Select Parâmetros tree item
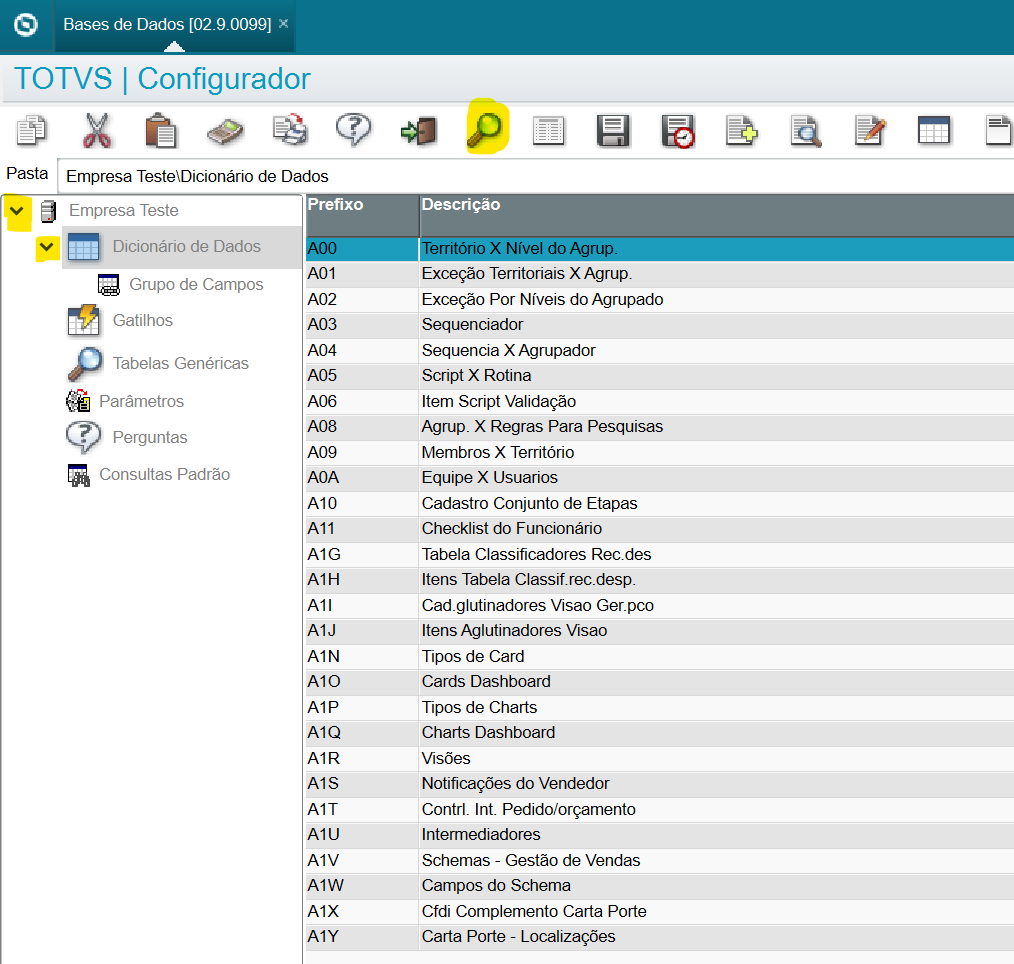The height and width of the screenshot is (964, 1014). click(x=142, y=402)
